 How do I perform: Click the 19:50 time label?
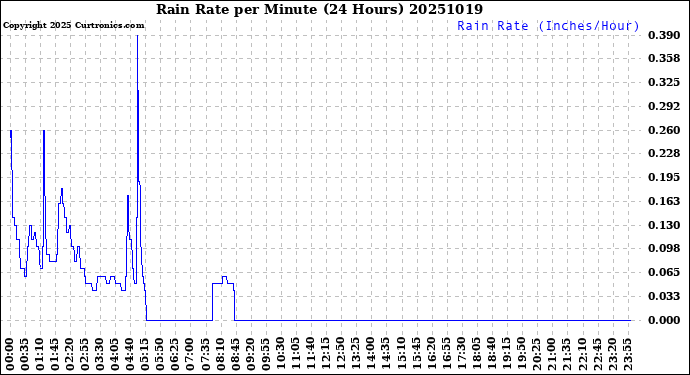521,355
